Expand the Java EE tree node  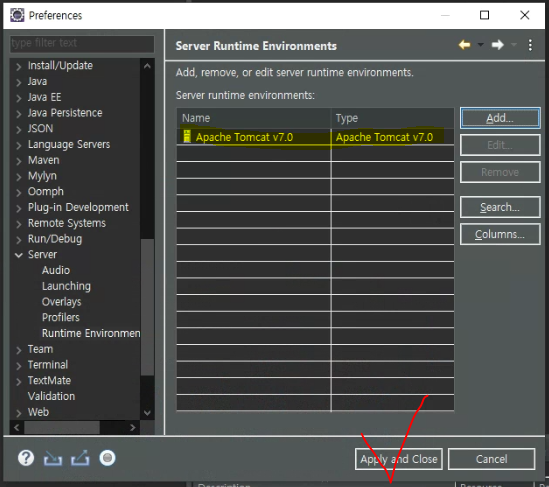(x=19, y=98)
